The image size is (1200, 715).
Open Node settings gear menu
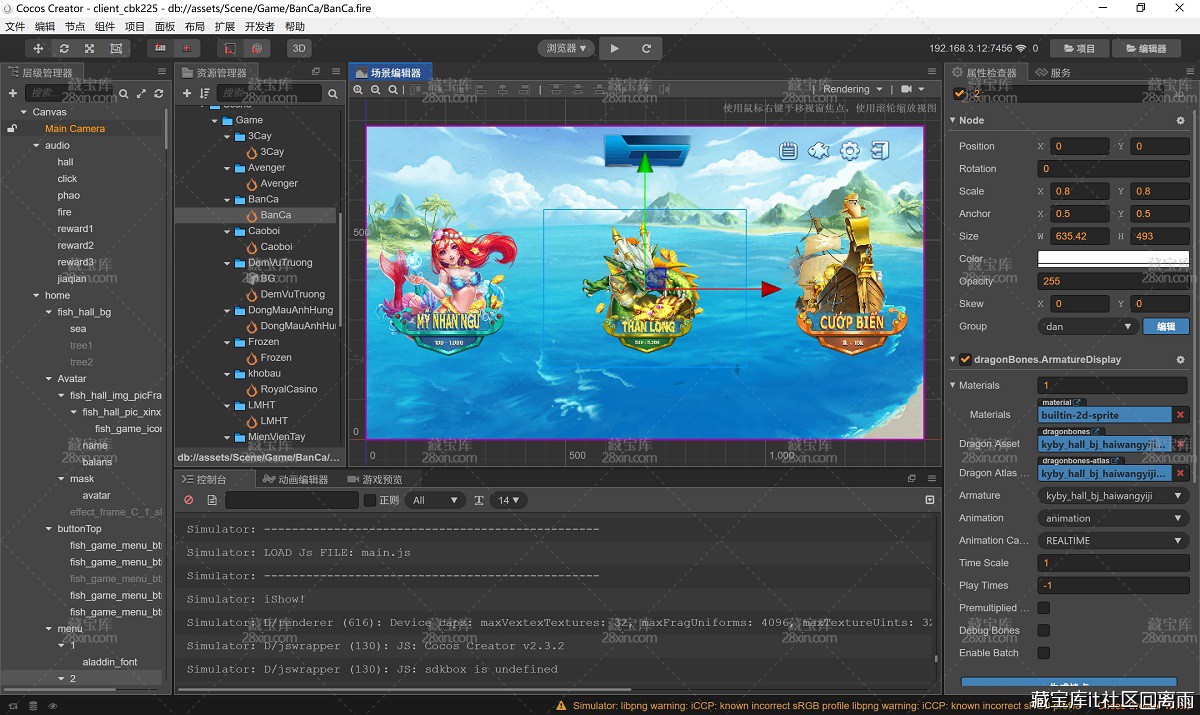[1180, 120]
